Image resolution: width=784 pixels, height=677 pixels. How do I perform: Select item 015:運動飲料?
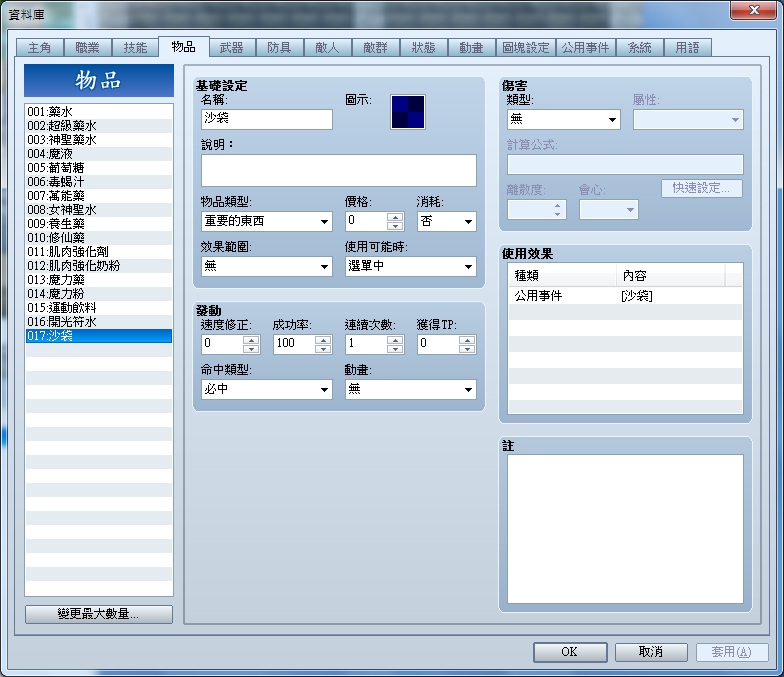(x=99, y=308)
